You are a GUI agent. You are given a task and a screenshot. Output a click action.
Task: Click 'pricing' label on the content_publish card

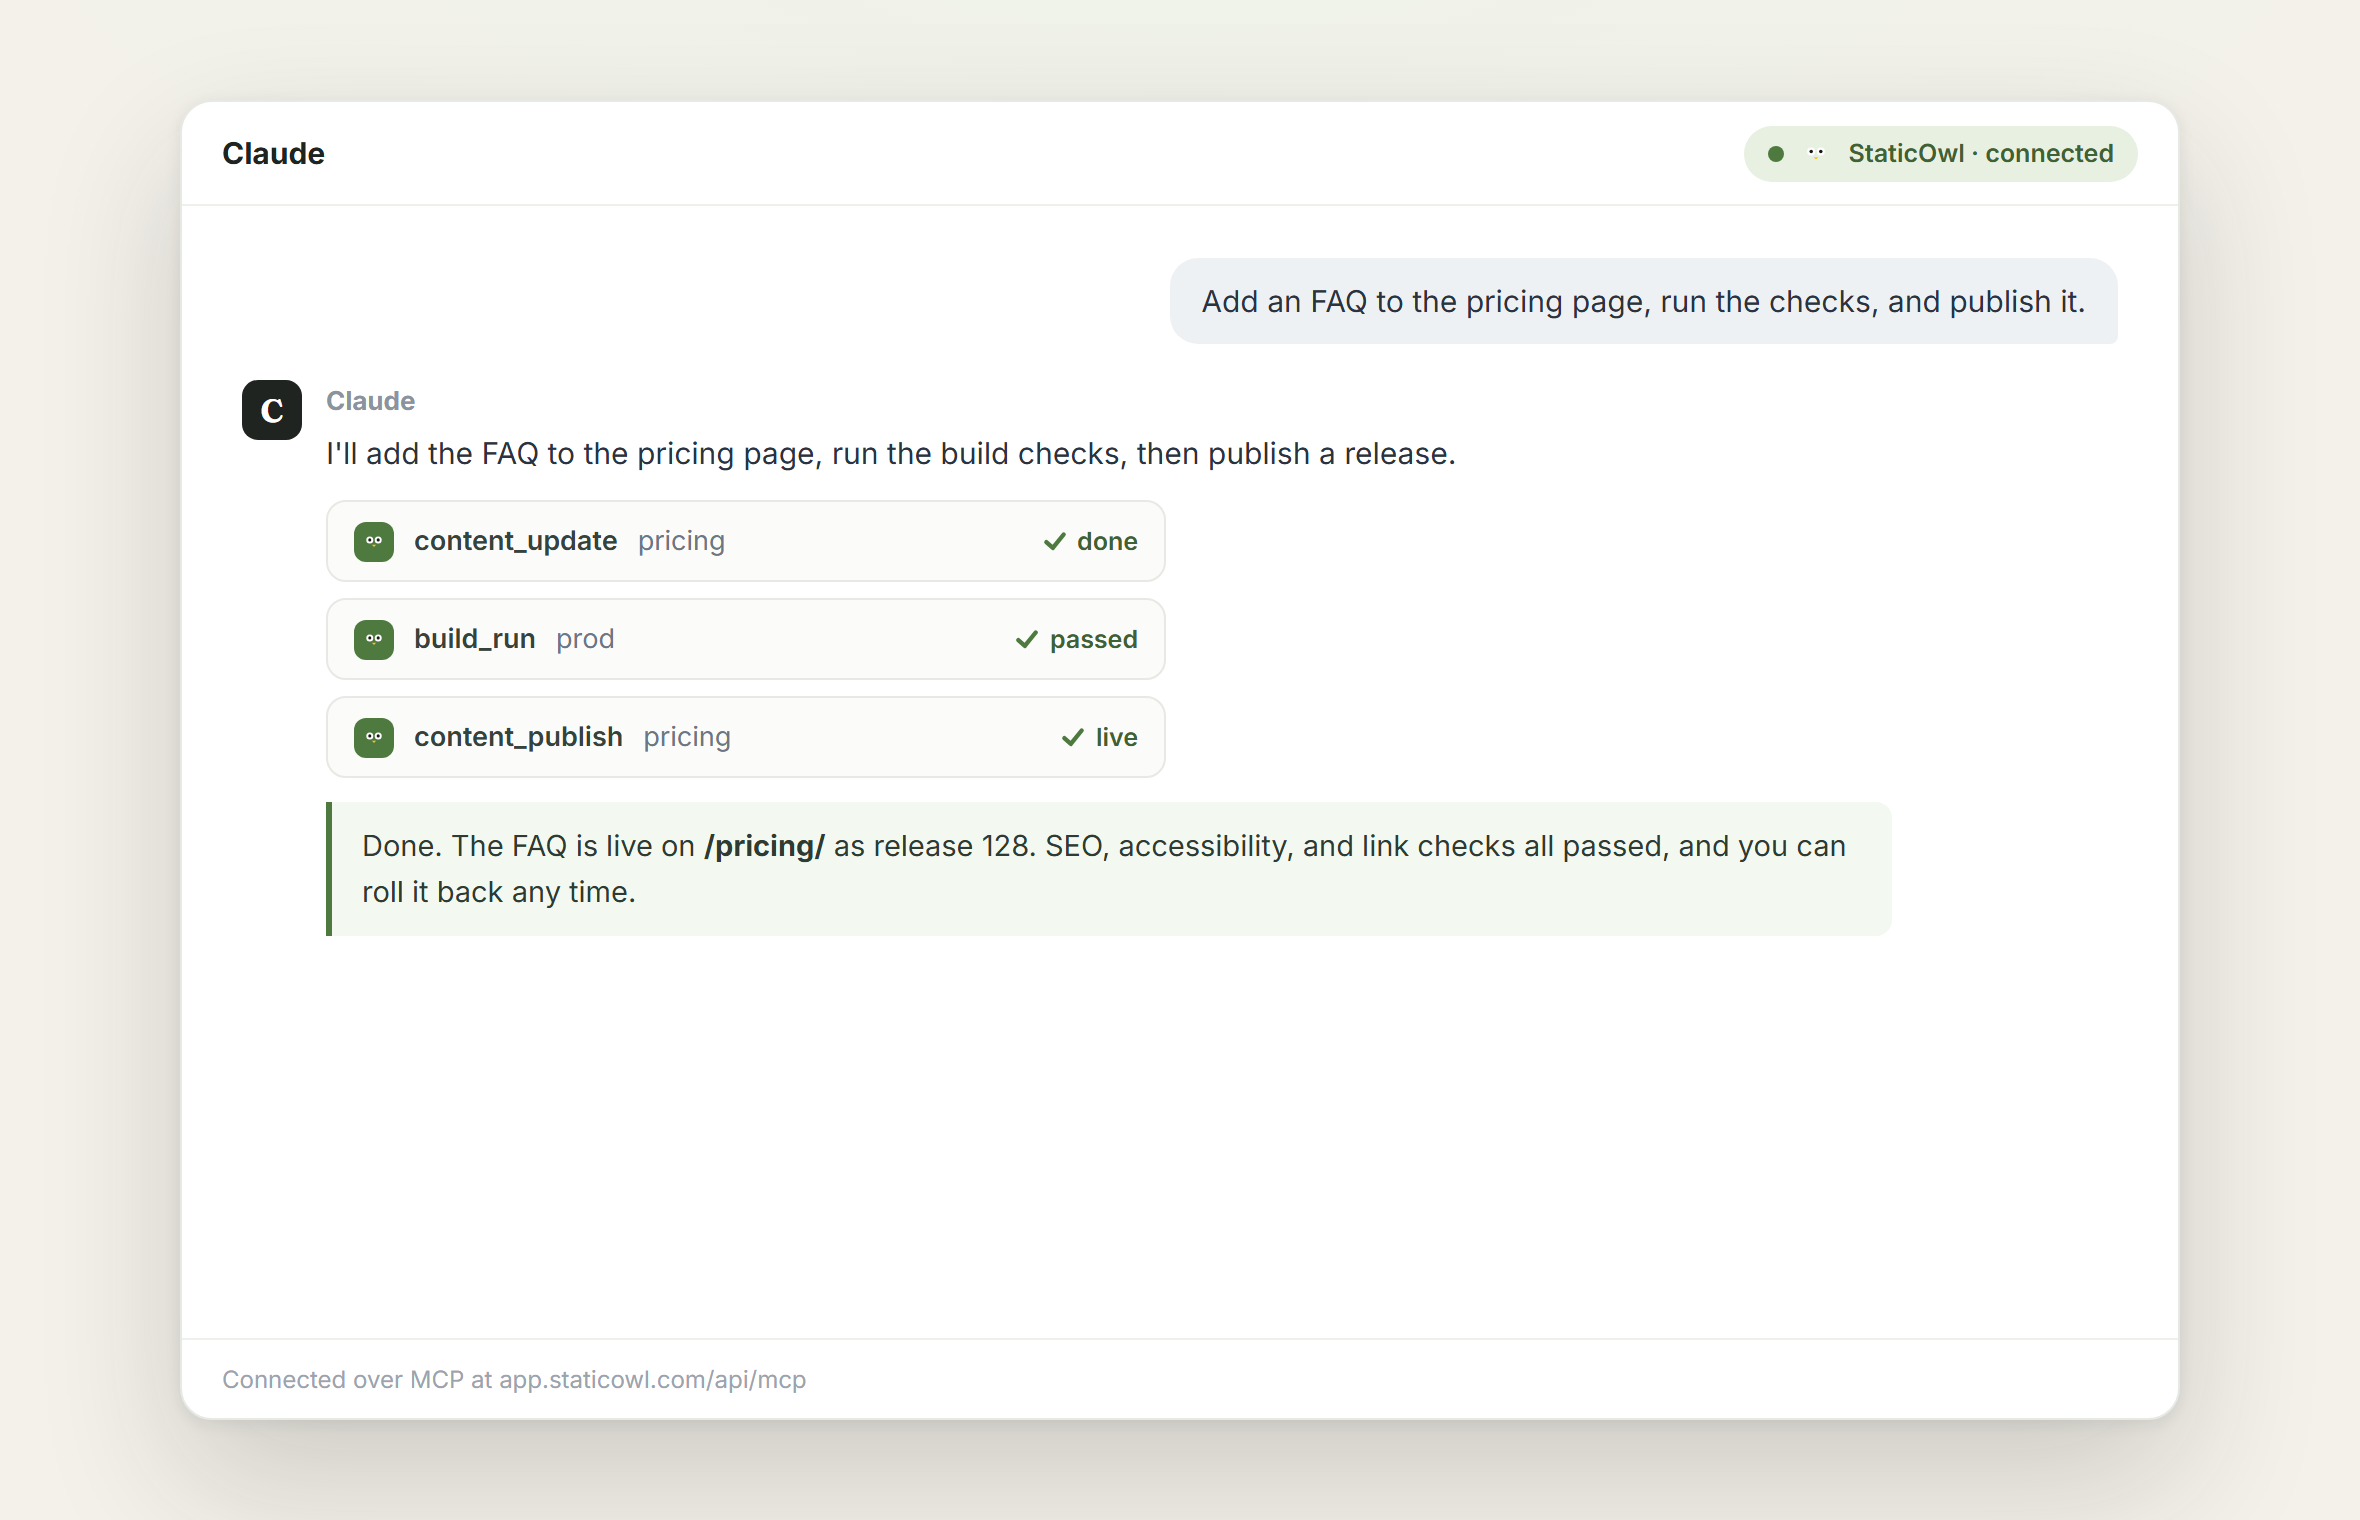pyautogui.click(x=687, y=737)
